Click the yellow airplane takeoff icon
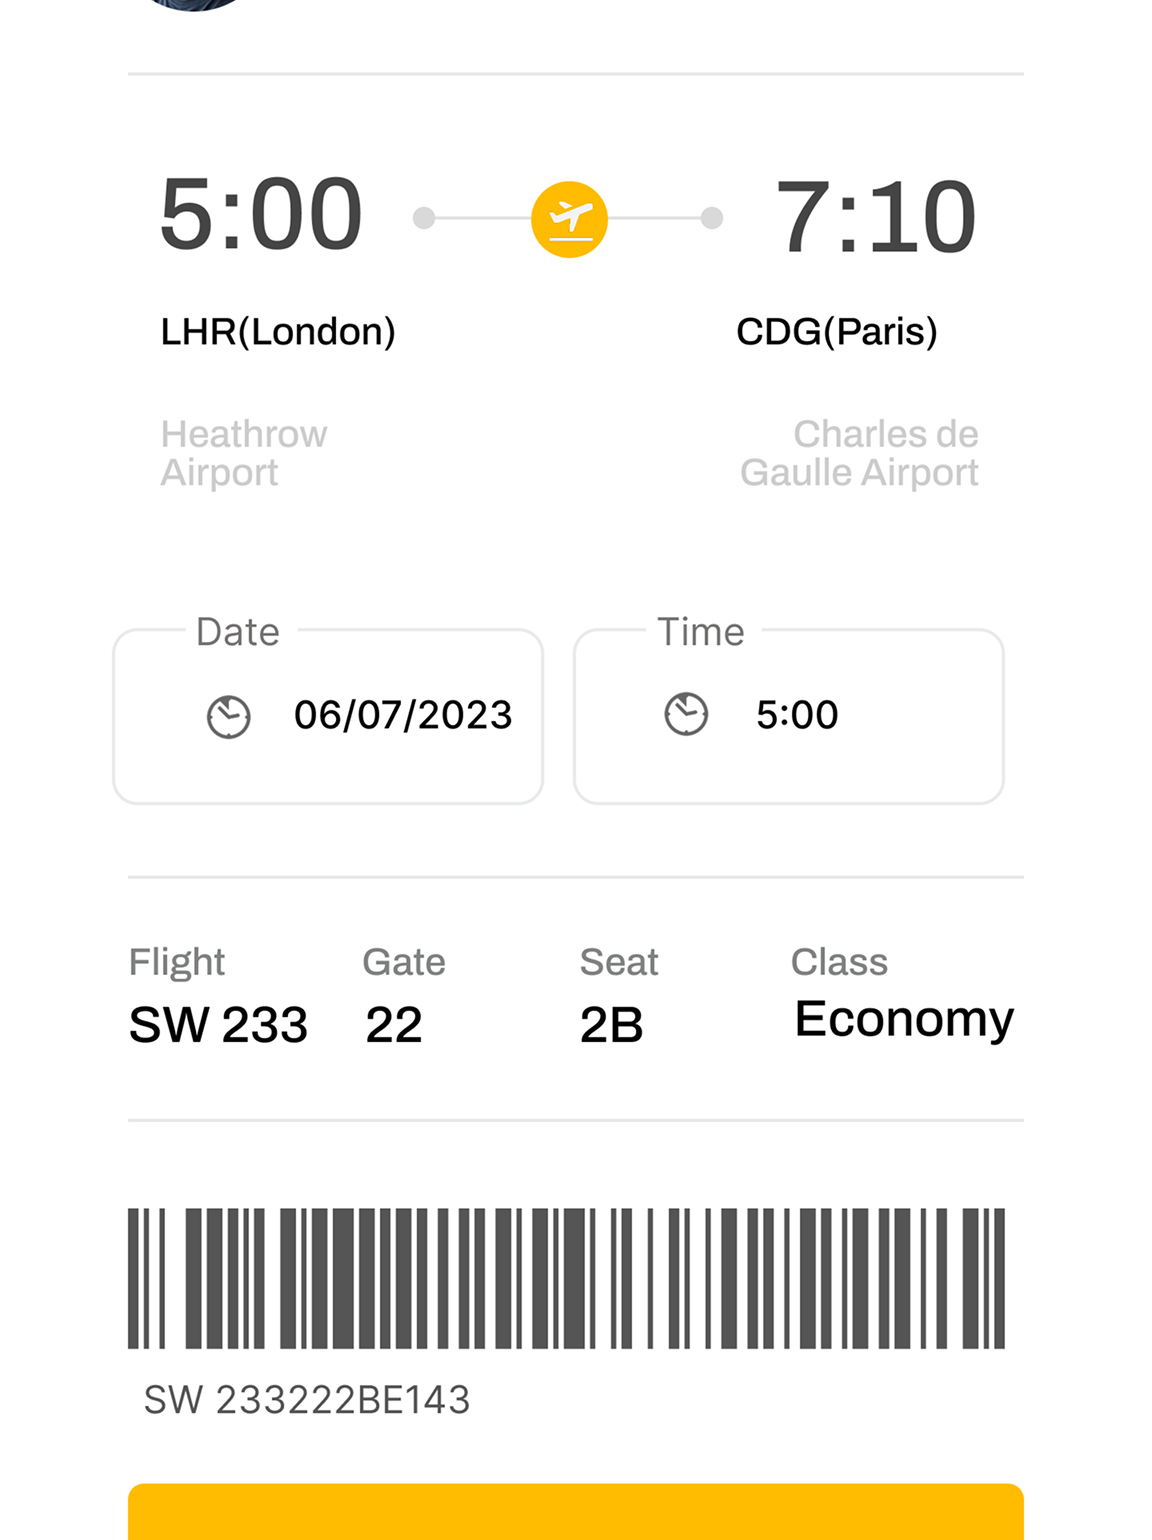This screenshot has height=1540, width=1152. (x=569, y=219)
